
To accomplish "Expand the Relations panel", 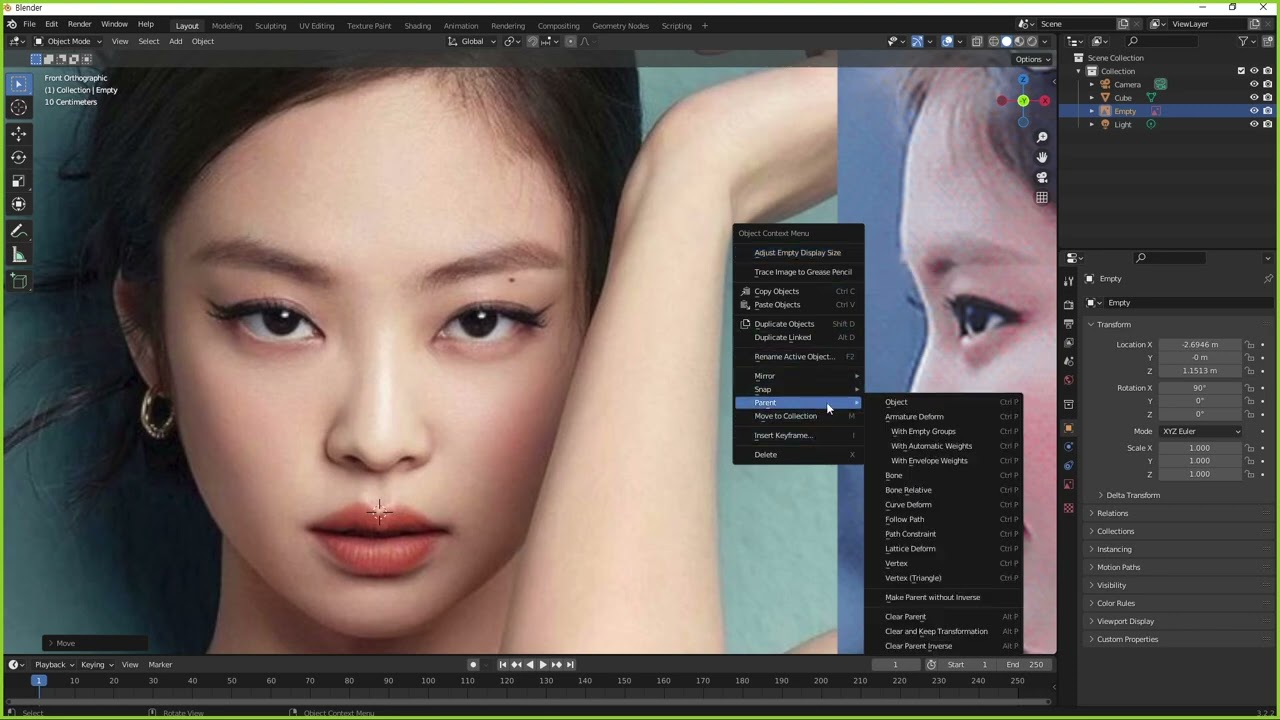I will coord(1112,513).
